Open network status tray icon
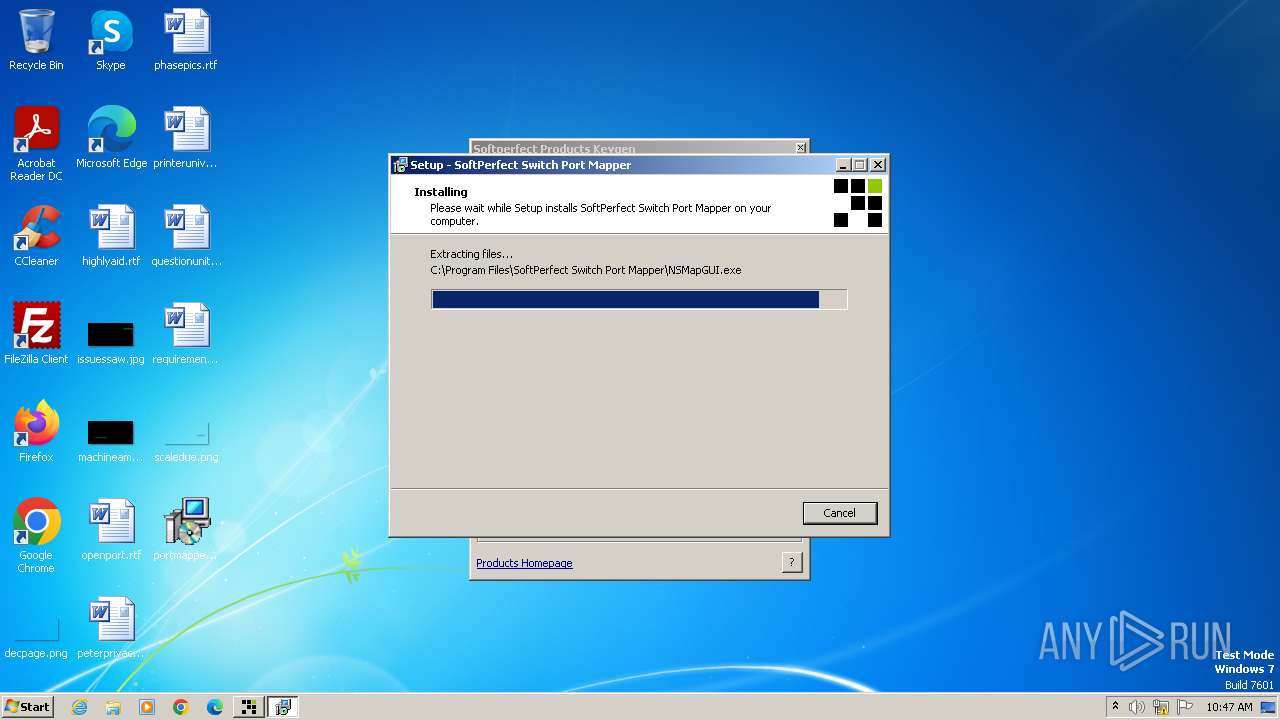This screenshot has width=1280, height=720. pyautogui.click(x=1161, y=707)
